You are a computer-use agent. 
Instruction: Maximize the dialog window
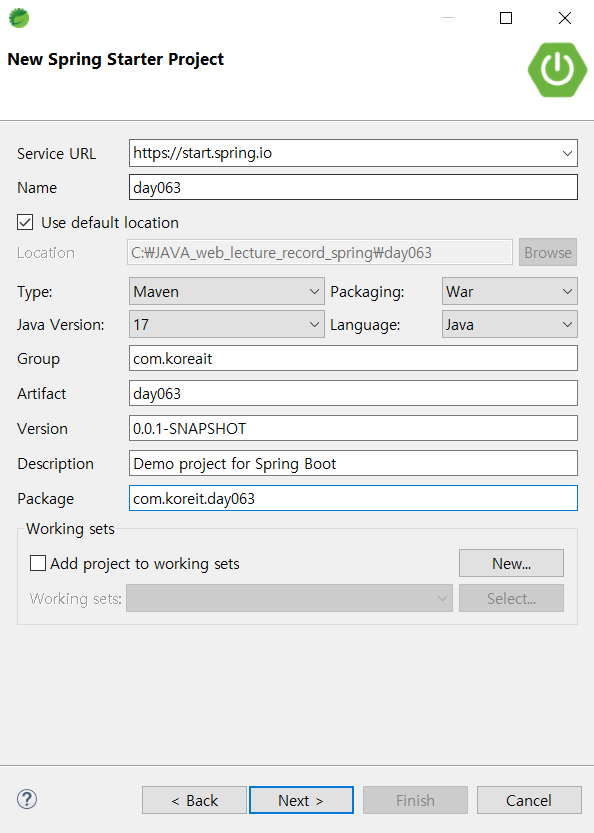[506, 18]
